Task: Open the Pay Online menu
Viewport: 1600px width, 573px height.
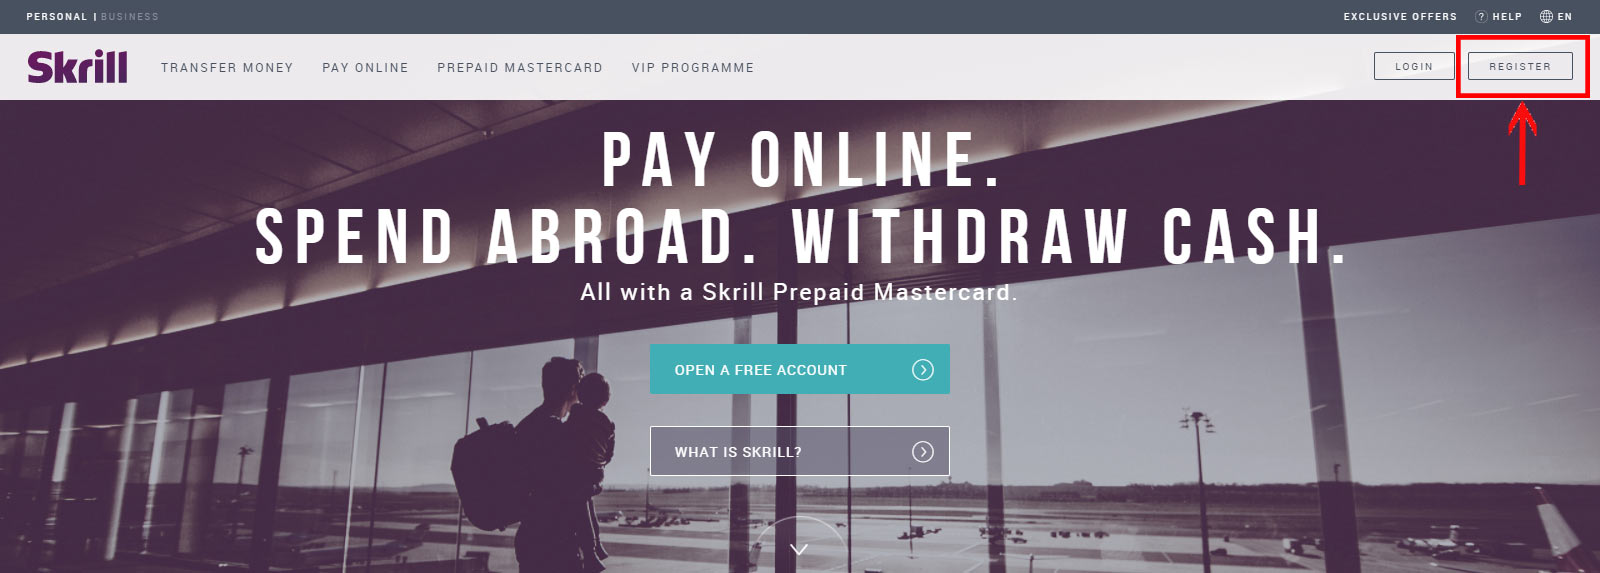Action: (365, 68)
